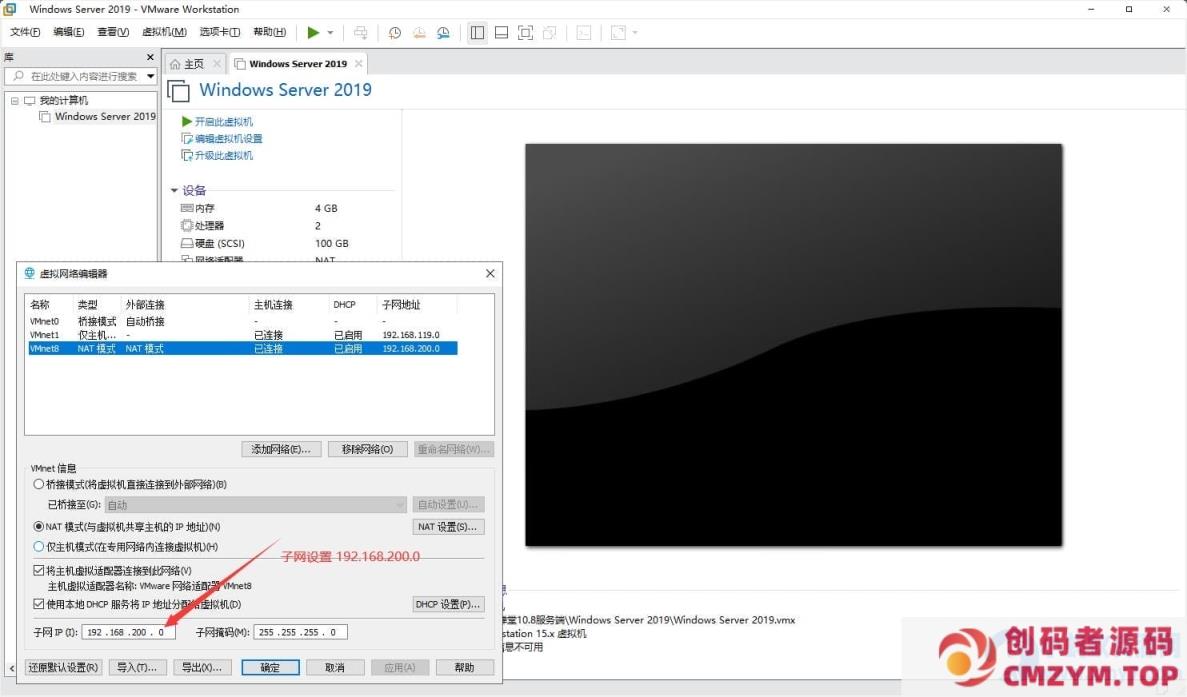1187x697 pixels.
Task: Open the library search dropdown arrow
Action: 150,76
